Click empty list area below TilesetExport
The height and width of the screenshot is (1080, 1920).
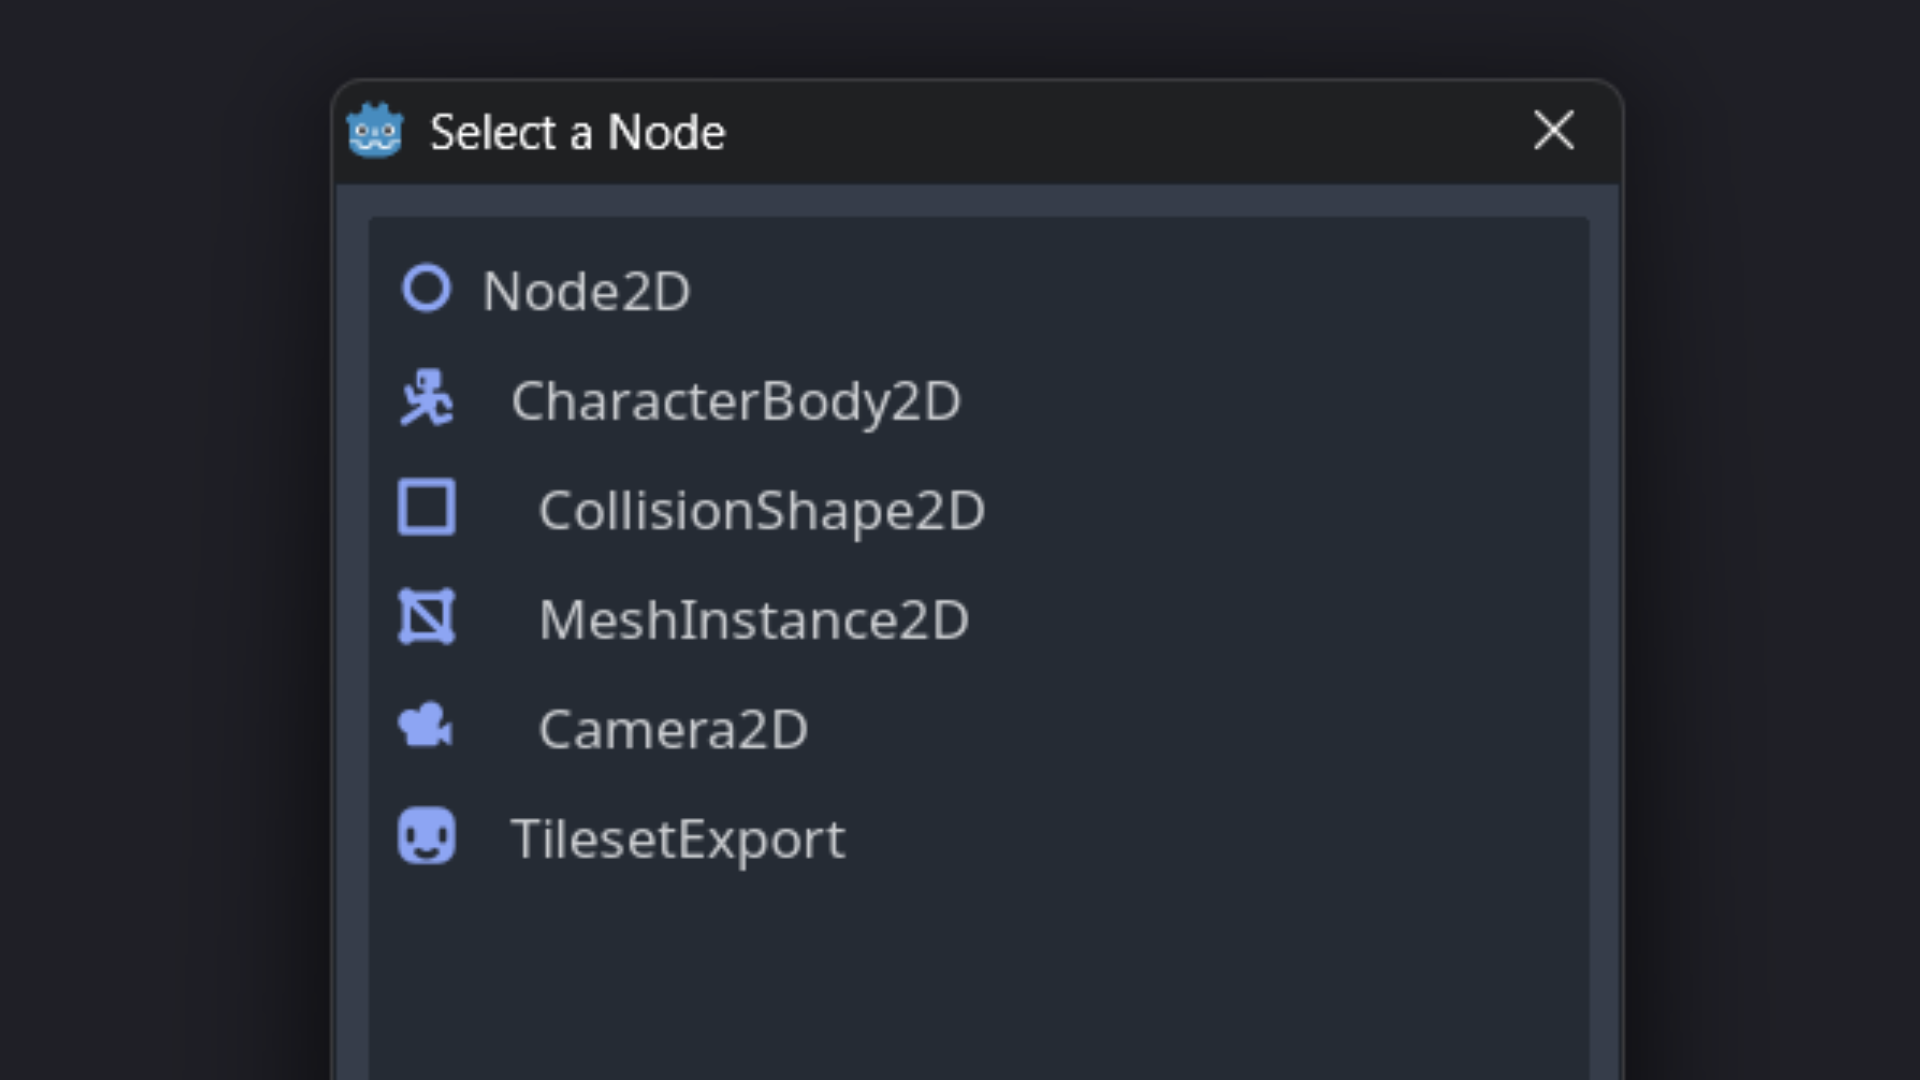(978, 980)
